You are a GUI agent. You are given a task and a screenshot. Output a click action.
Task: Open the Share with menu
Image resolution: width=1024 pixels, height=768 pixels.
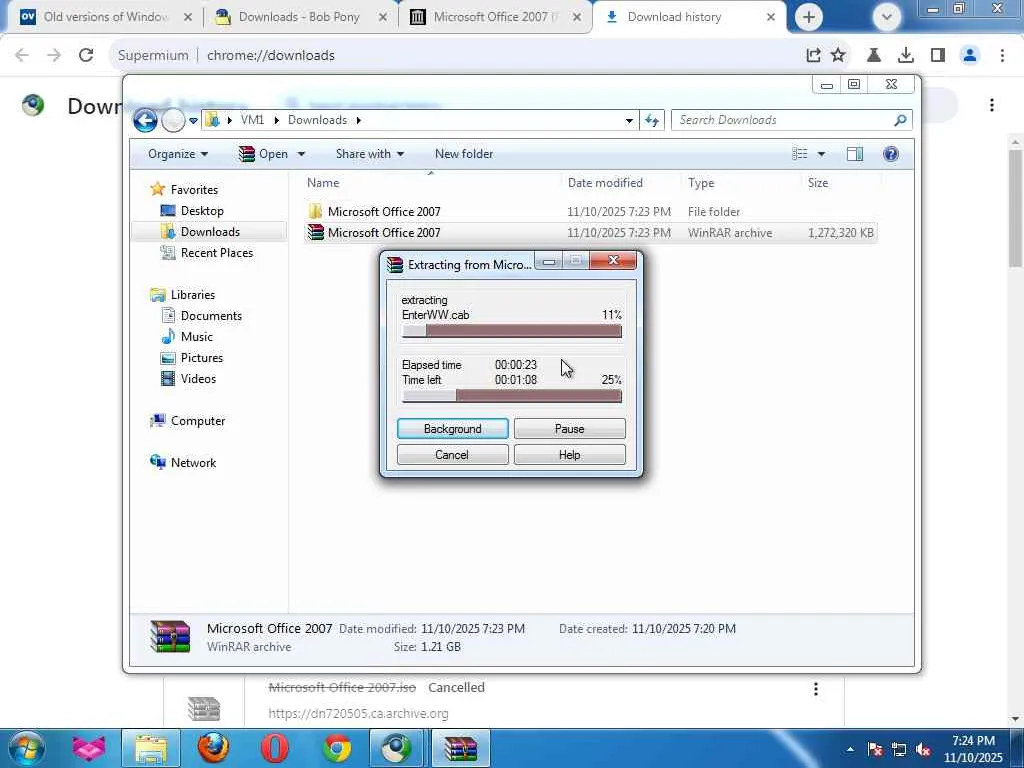370,154
